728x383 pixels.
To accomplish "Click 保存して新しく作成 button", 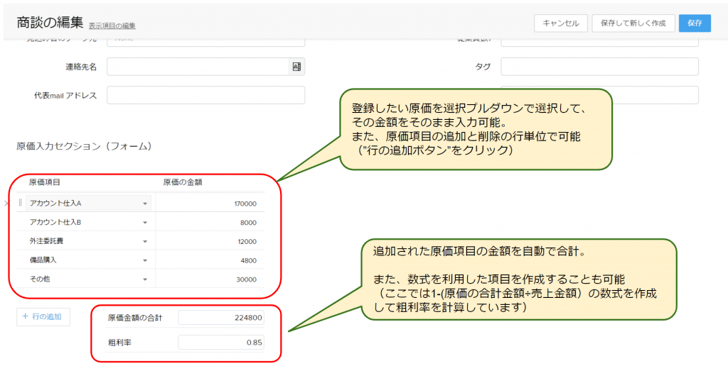I will pos(633,23).
